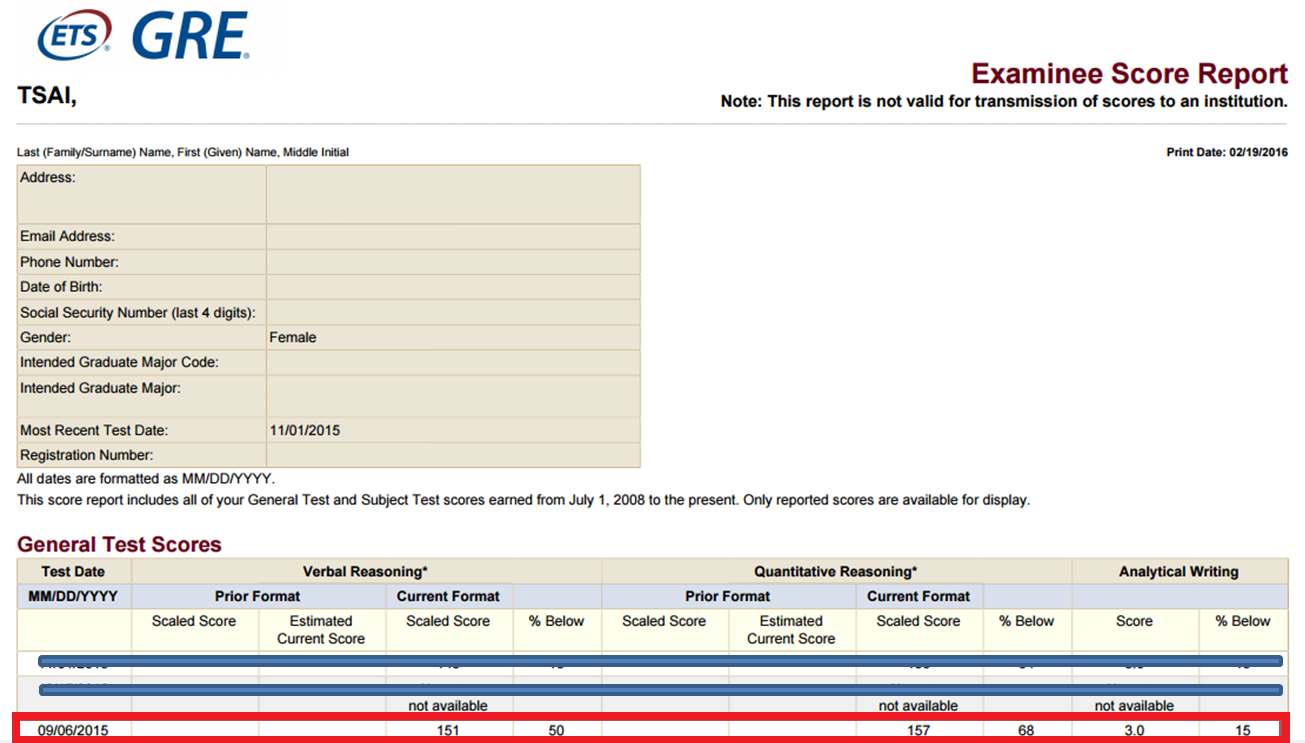Select the examinee name TSAI,
This screenshot has height=743, width=1305.
[47, 97]
